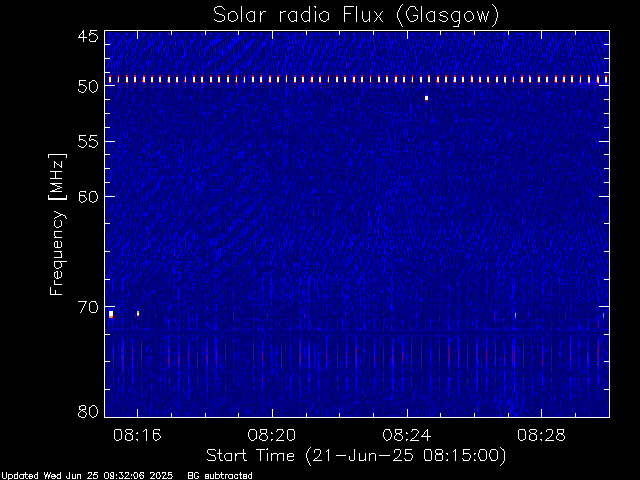Click the 45 MHz axis label
Viewport: 640px width, 480px height.
[88, 37]
